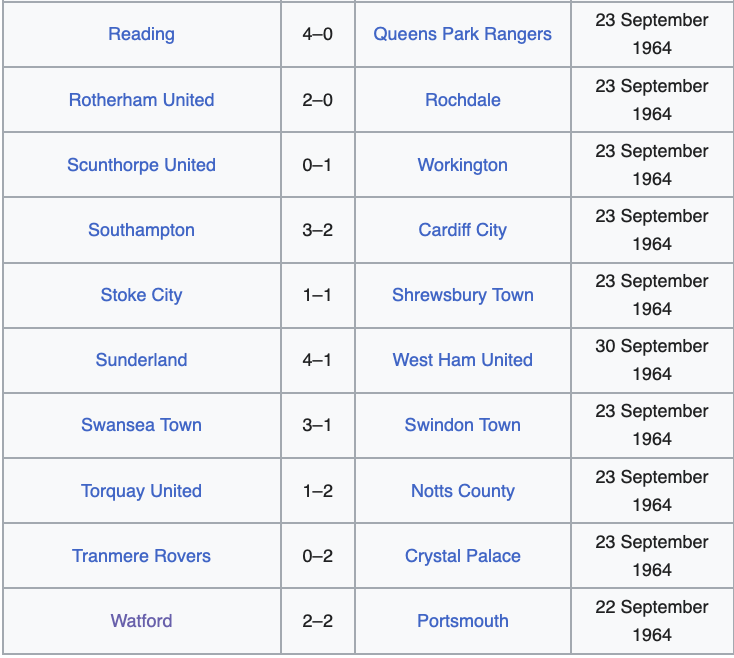Open the Sunderland team page
Image resolution: width=734 pixels, height=658 pixels.
point(141,360)
